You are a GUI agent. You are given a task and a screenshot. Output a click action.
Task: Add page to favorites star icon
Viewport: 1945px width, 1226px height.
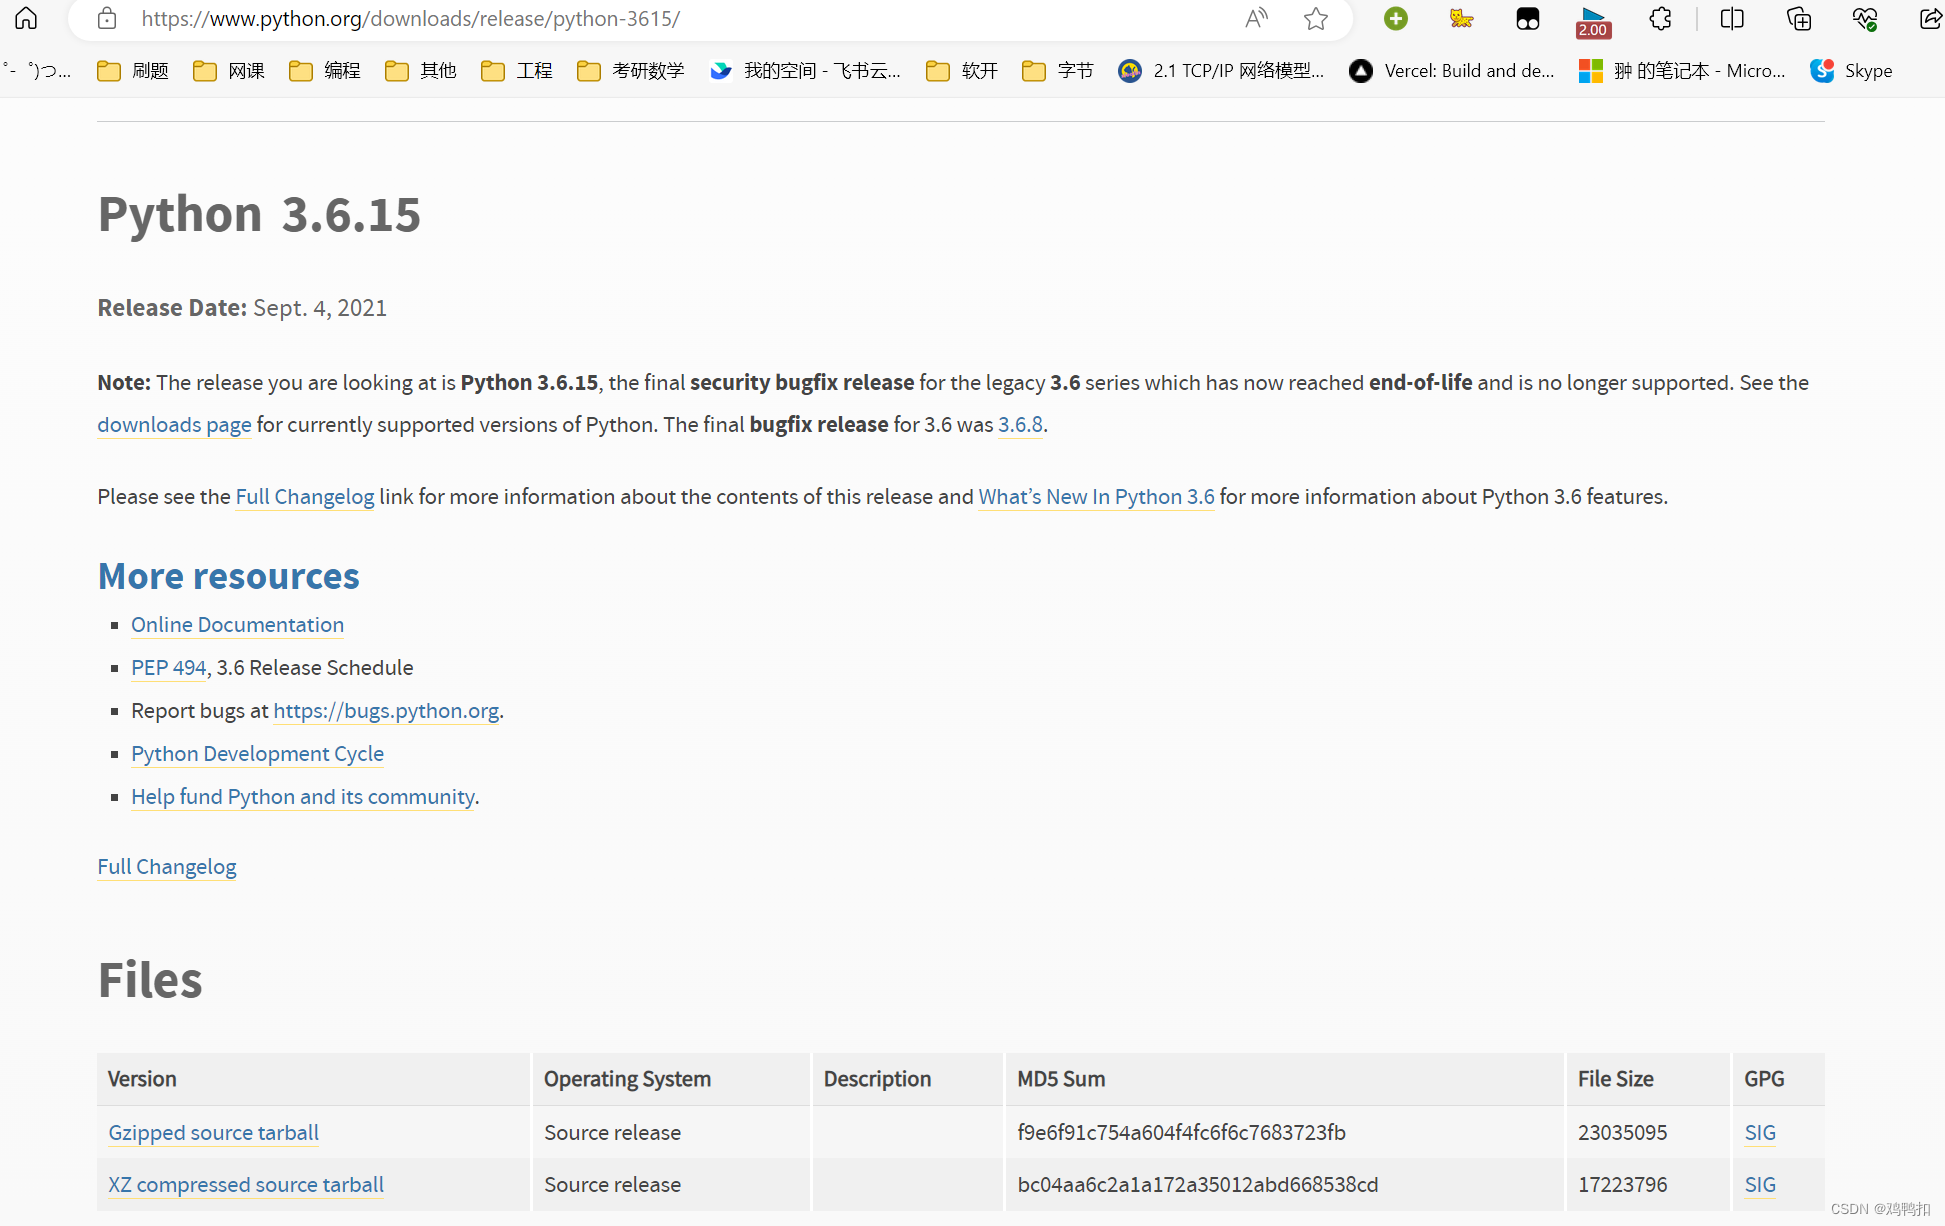tap(1316, 18)
